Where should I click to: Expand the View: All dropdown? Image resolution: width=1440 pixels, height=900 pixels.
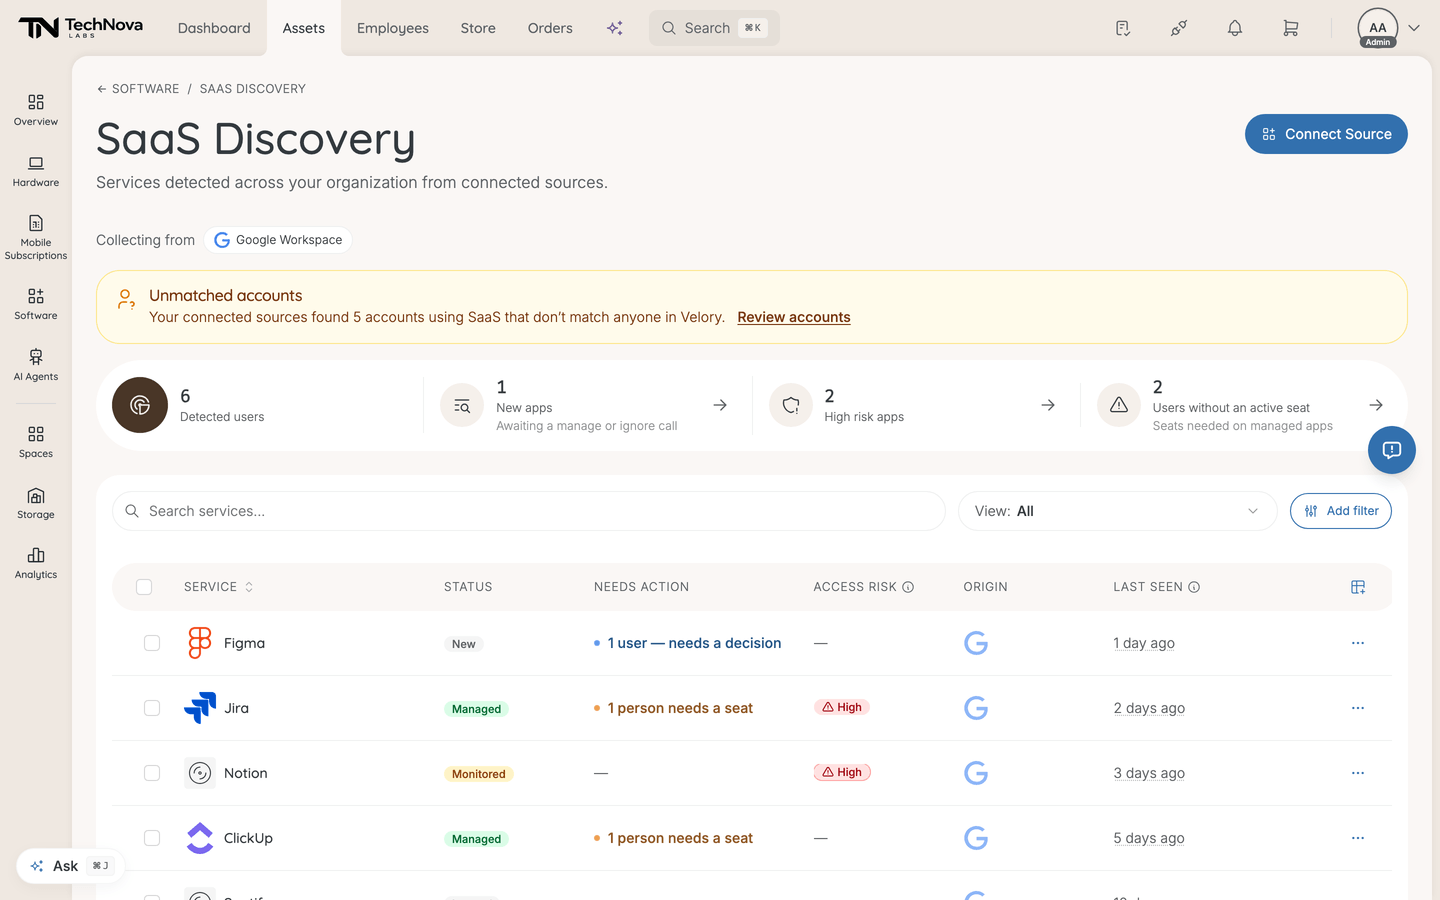pyautogui.click(x=1117, y=511)
